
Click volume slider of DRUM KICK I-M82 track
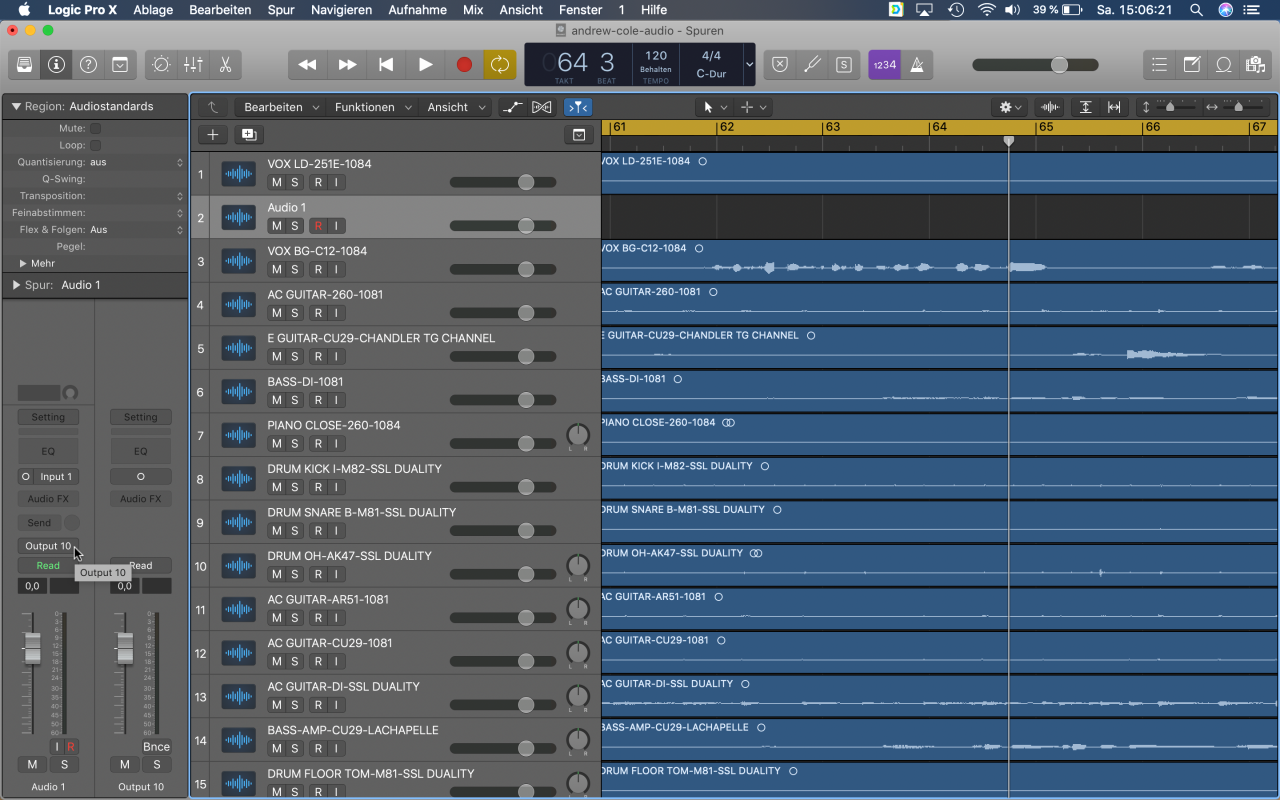[x=505, y=487]
